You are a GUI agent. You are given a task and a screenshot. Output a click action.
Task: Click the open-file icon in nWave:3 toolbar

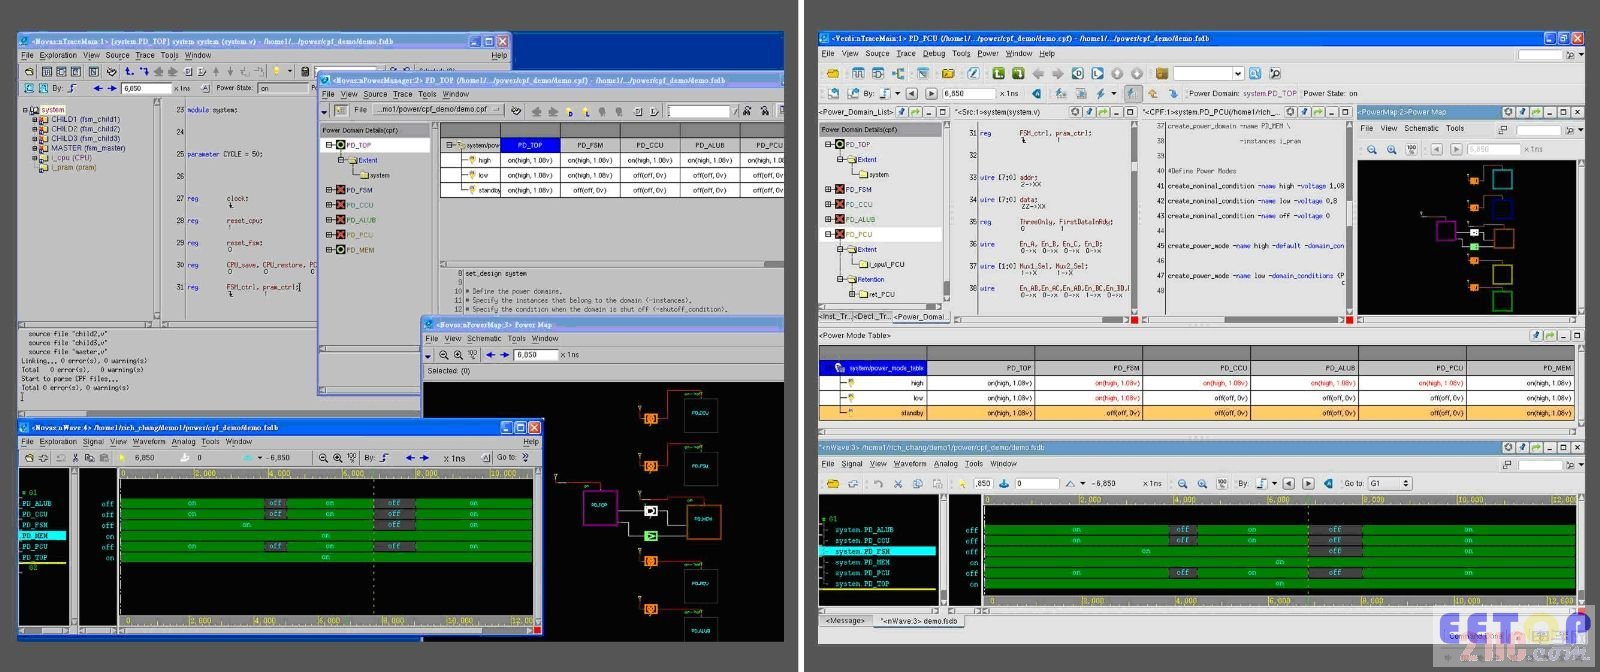click(x=832, y=484)
